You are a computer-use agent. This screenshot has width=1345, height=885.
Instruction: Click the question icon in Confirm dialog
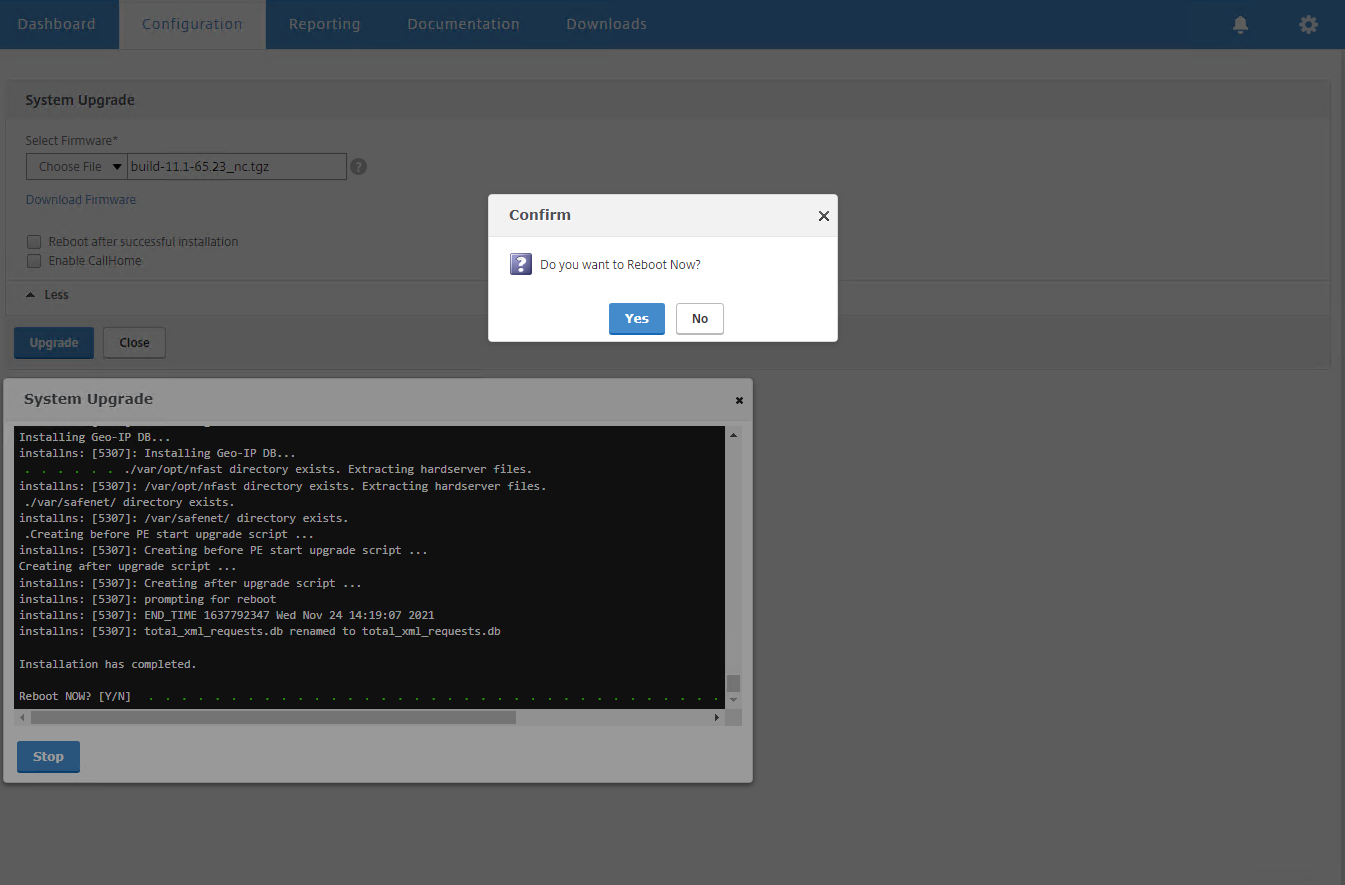[521, 264]
